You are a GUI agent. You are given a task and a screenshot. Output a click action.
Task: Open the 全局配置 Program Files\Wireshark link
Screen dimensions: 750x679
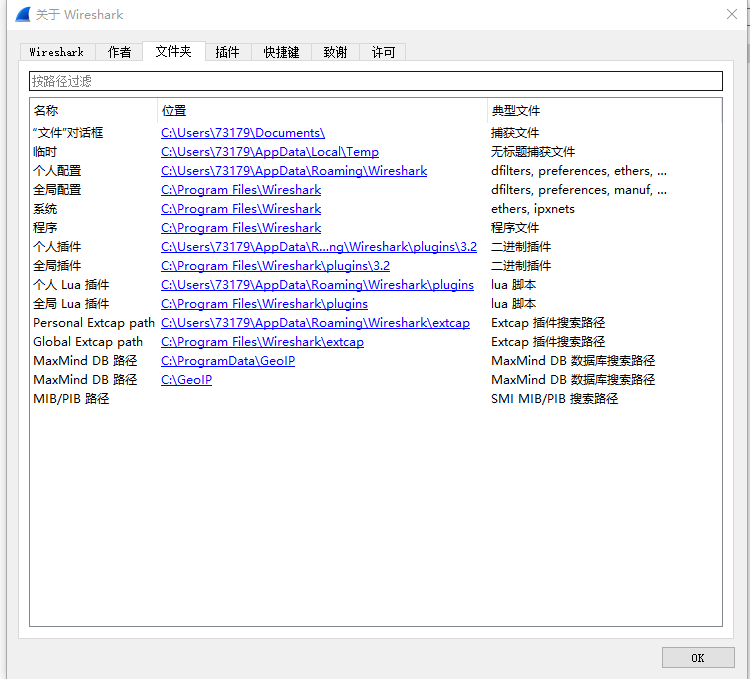pos(241,190)
